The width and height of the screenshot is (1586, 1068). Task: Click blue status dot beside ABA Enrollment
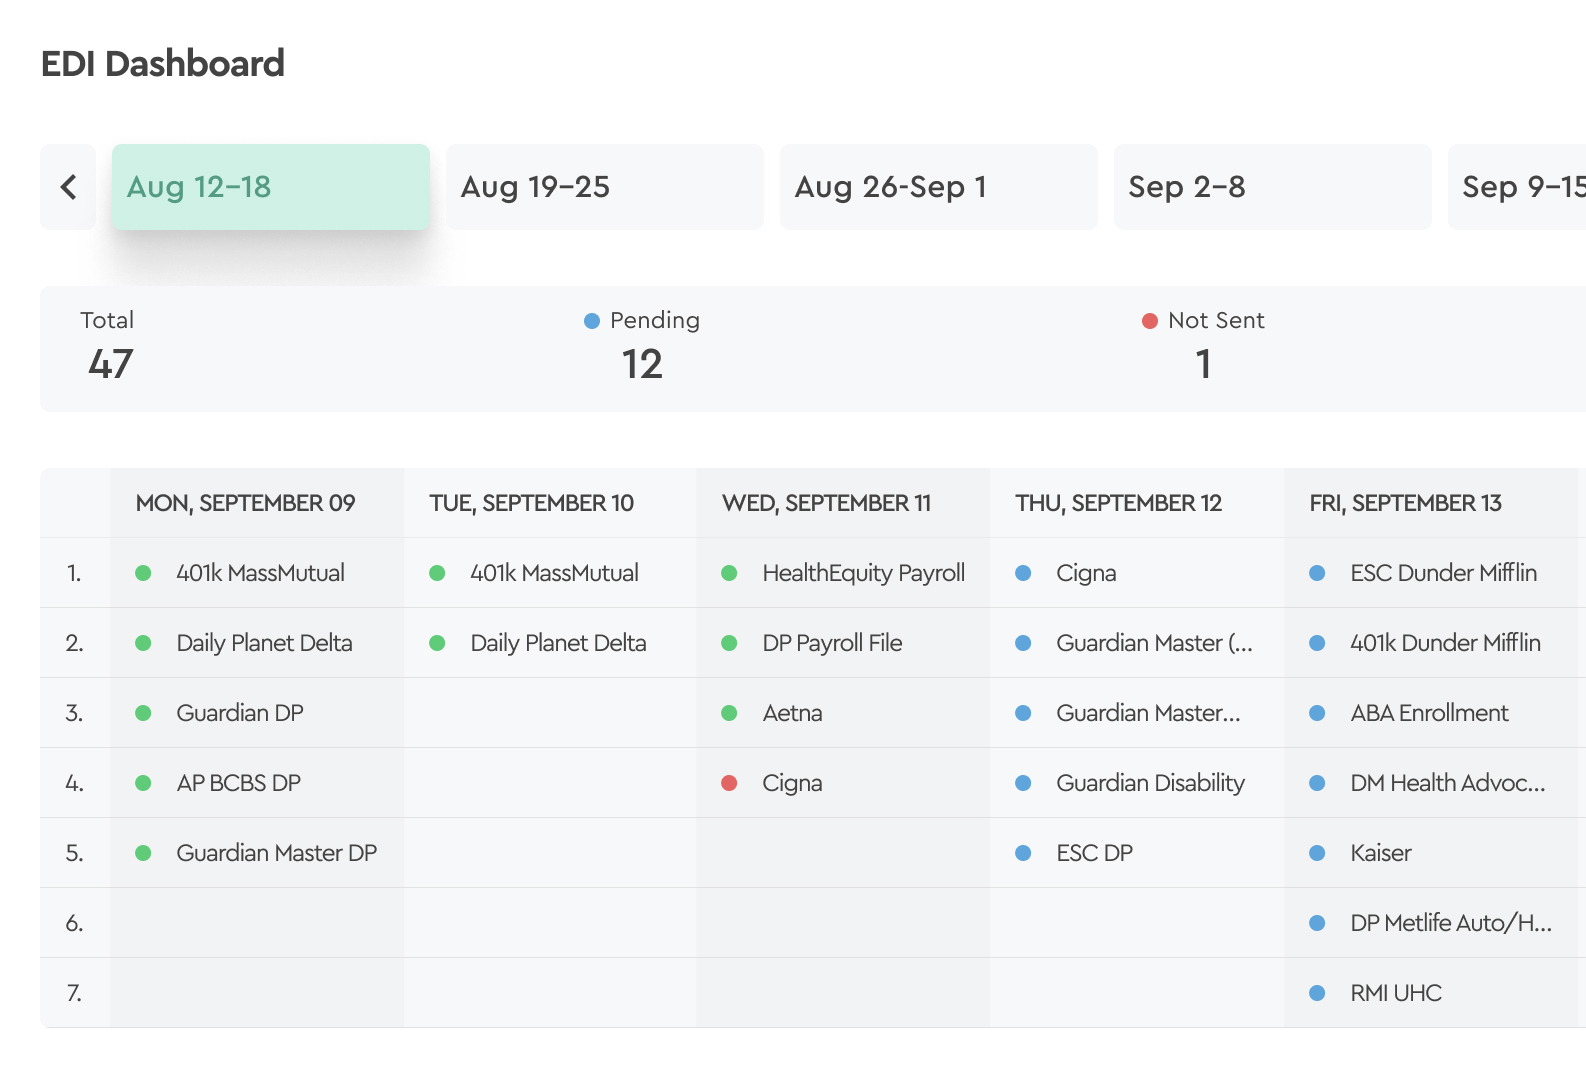1317,713
